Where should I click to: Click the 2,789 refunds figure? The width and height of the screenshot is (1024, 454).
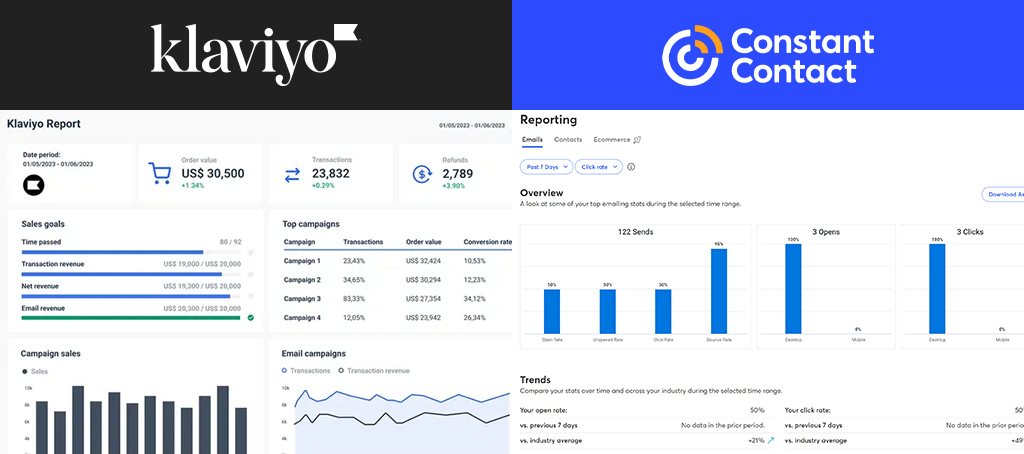tap(458, 174)
